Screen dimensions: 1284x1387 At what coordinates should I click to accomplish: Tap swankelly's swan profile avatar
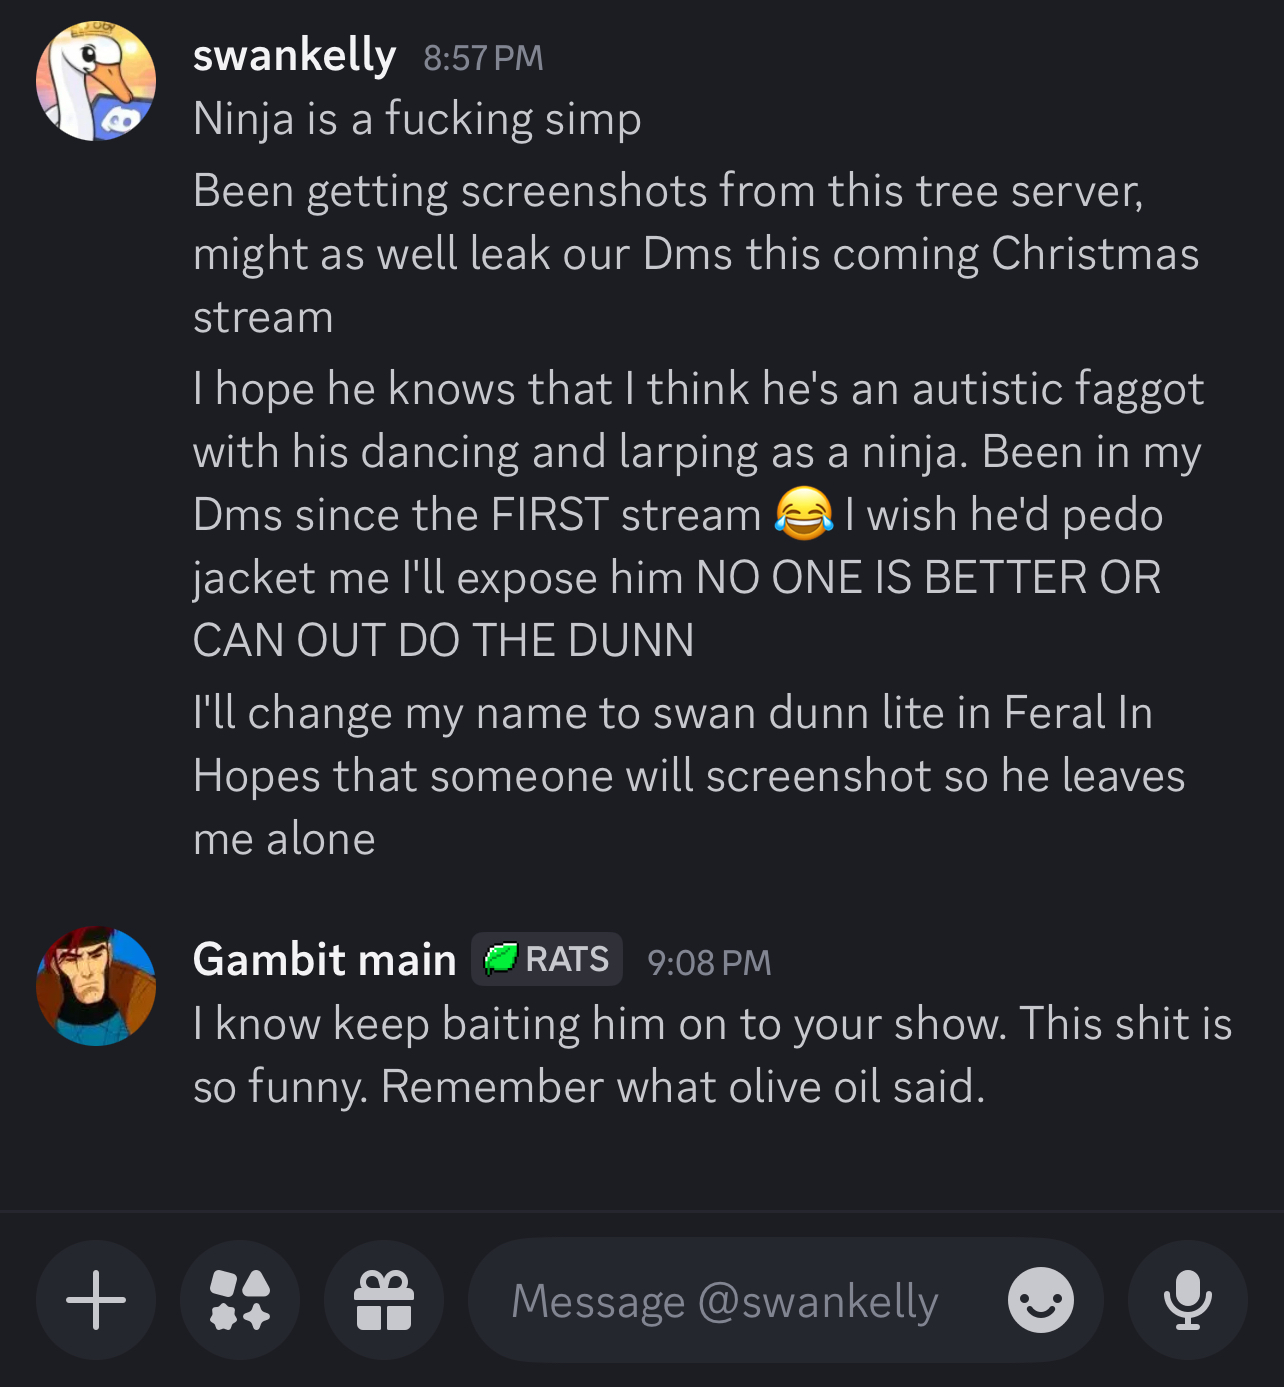coord(96,81)
